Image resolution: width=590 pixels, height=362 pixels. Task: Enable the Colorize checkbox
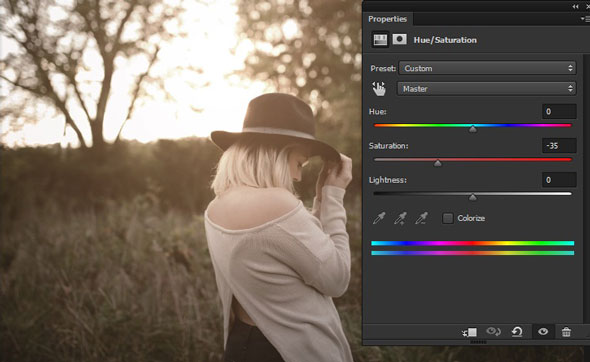tap(447, 218)
